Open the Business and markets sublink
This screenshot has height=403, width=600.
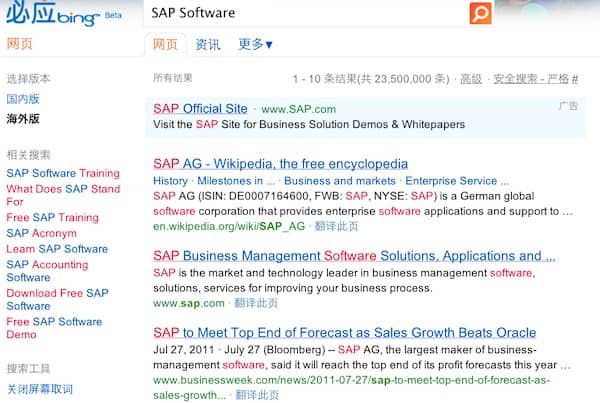[x=340, y=181]
